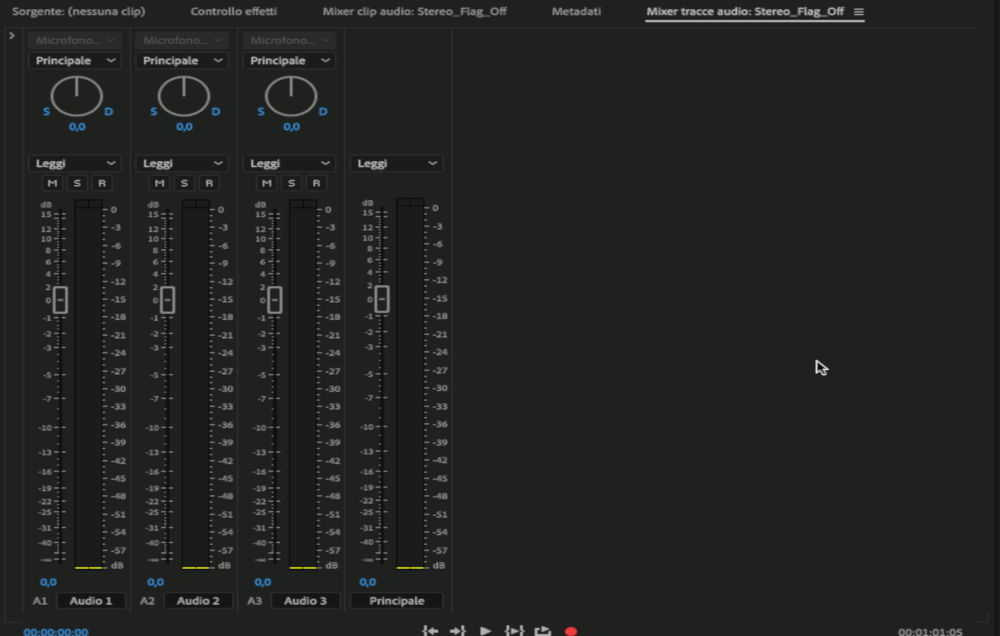The width and height of the screenshot is (1000, 636).
Task: Select Mixer tracce audio tab
Action: point(745,11)
